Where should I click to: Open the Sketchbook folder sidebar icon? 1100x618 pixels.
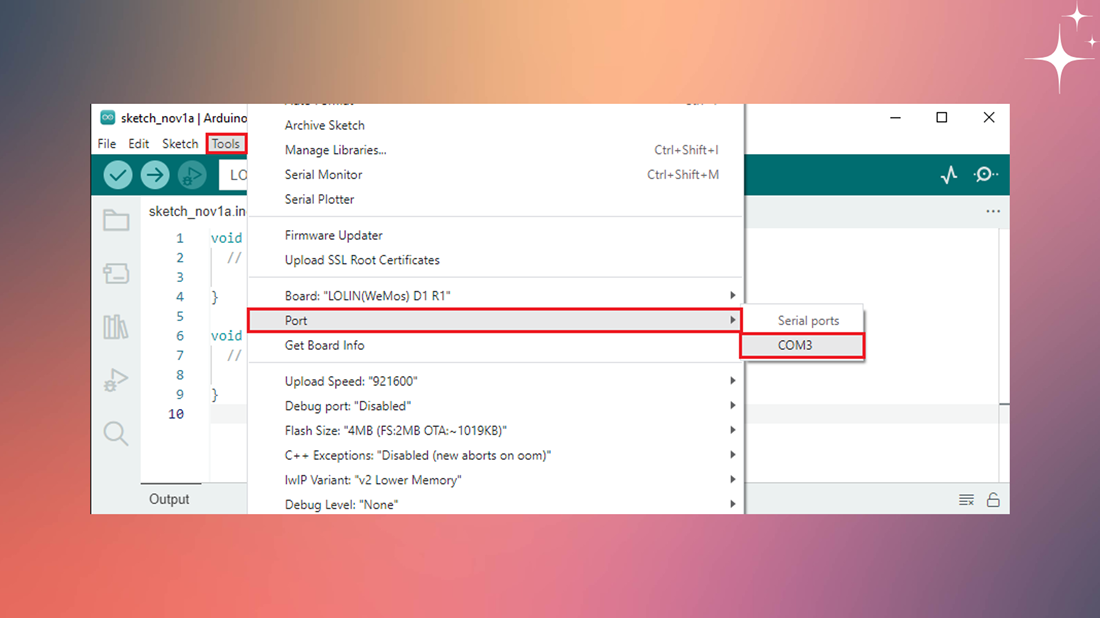[116, 220]
